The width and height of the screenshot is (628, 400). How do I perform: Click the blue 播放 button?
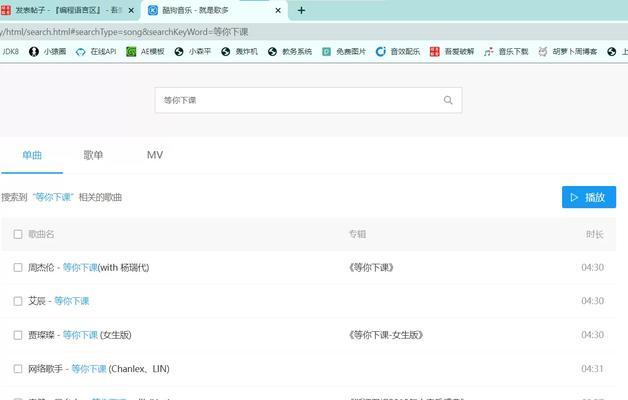pos(589,197)
